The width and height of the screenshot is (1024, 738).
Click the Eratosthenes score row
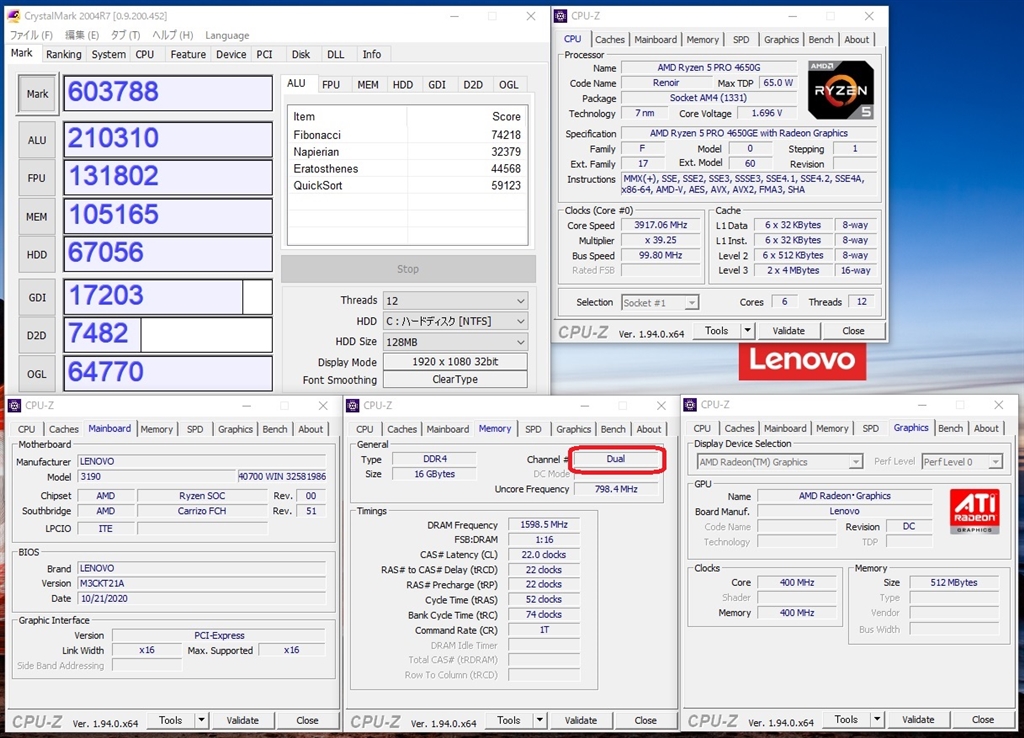click(407, 169)
